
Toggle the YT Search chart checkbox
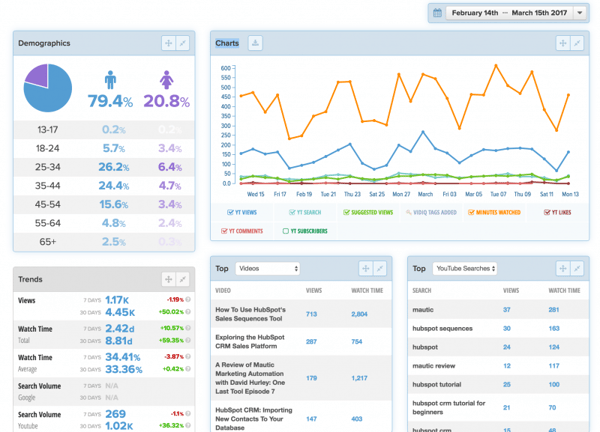pos(292,212)
